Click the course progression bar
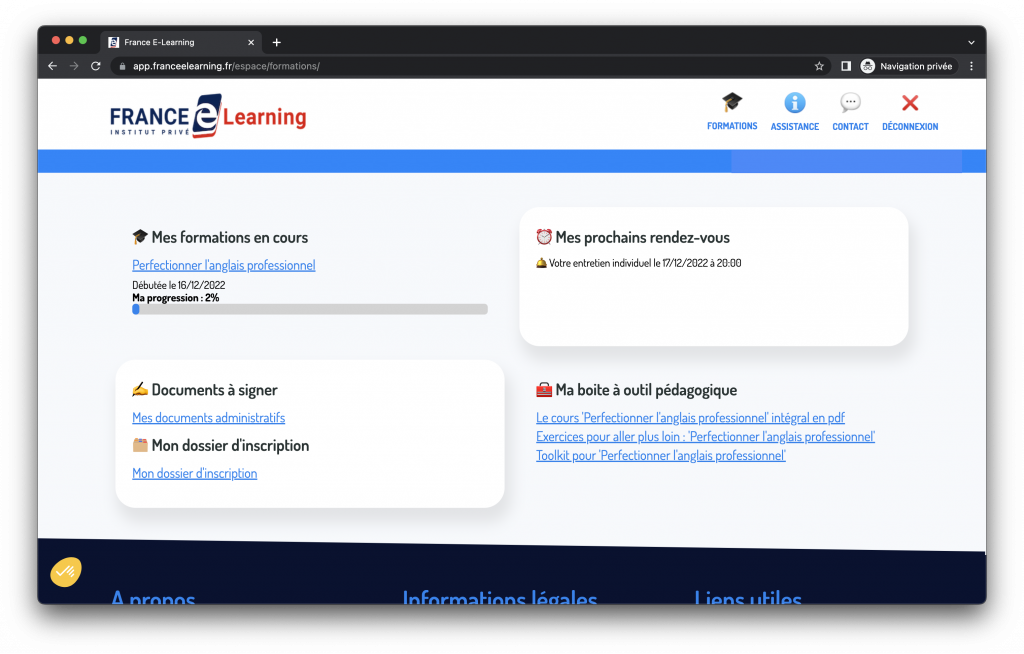The image size is (1024, 654). [310, 310]
